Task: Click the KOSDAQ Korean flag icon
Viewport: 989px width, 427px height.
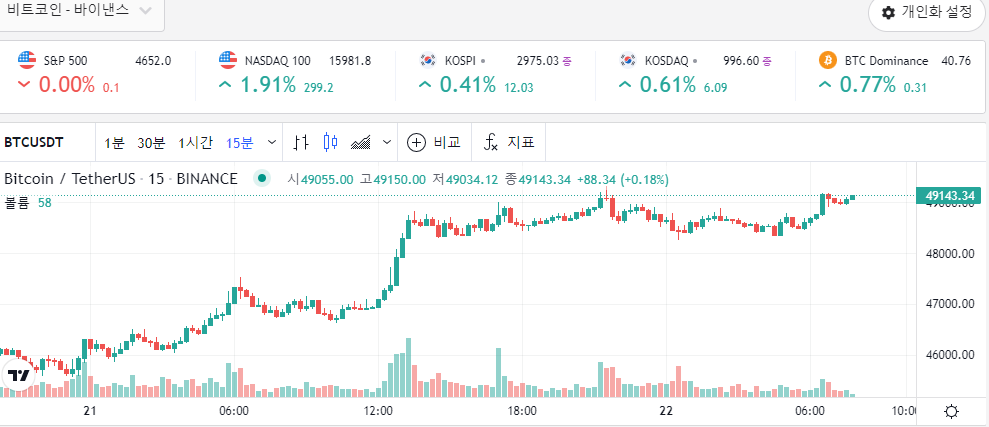Action: (628, 60)
